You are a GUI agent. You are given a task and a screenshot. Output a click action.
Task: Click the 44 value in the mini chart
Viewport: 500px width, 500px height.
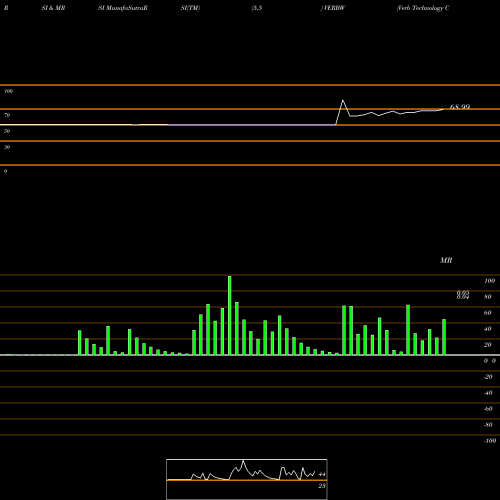(322, 474)
